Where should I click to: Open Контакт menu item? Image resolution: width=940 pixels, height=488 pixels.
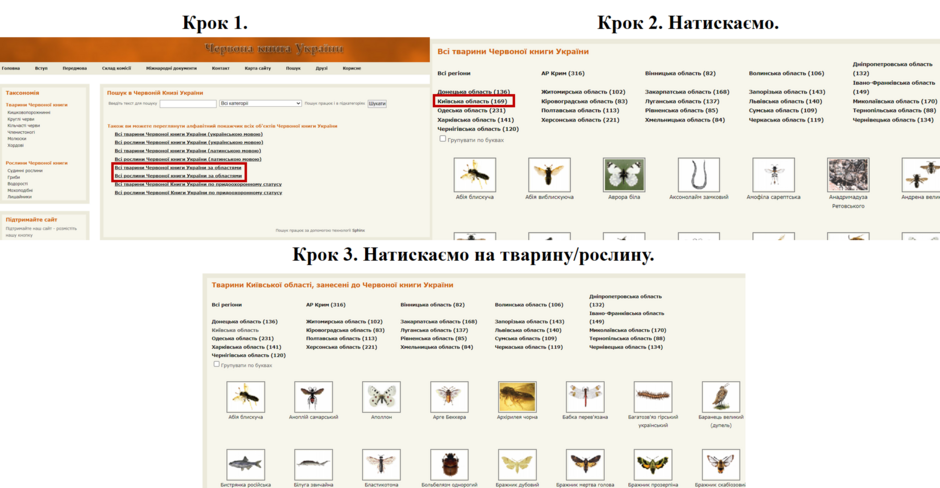221,68
